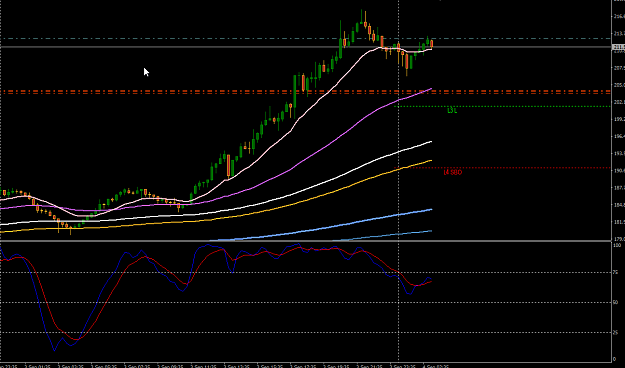625x368 pixels.
Task: Click the red L4 SBO level label
Action: coord(452,172)
